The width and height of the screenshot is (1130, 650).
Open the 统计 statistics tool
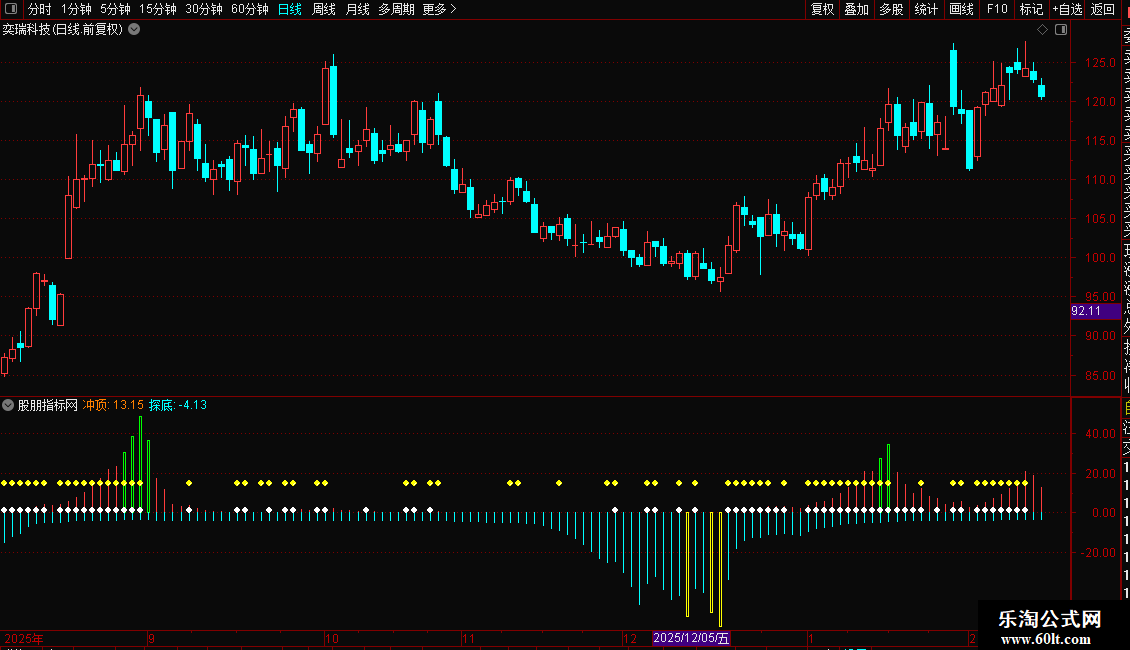pos(926,9)
